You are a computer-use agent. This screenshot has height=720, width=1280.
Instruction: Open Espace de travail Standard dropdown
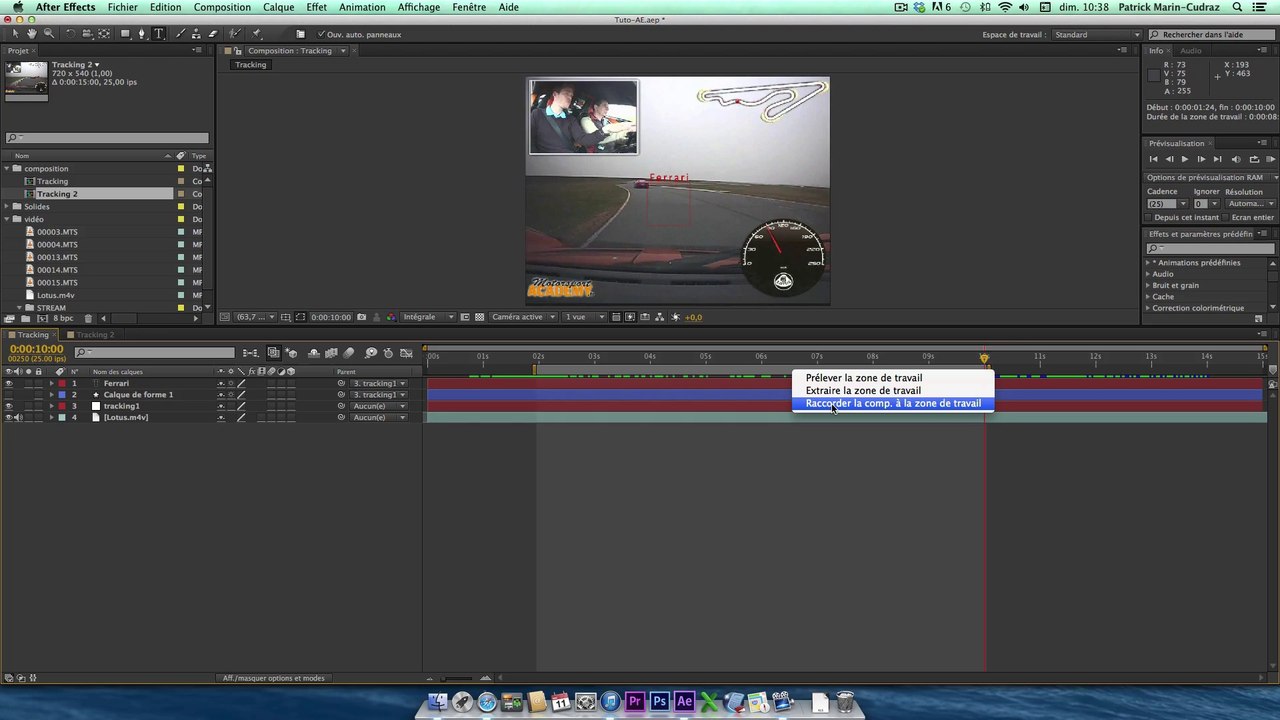(x=1096, y=34)
